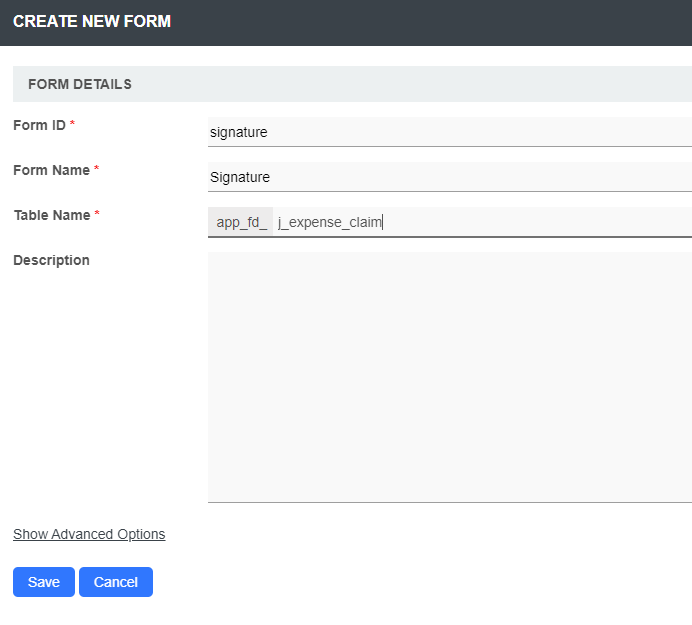Image resolution: width=692 pixels, height=625 pixels.
Task: Click the Description label
Action: tap(51, 260)
